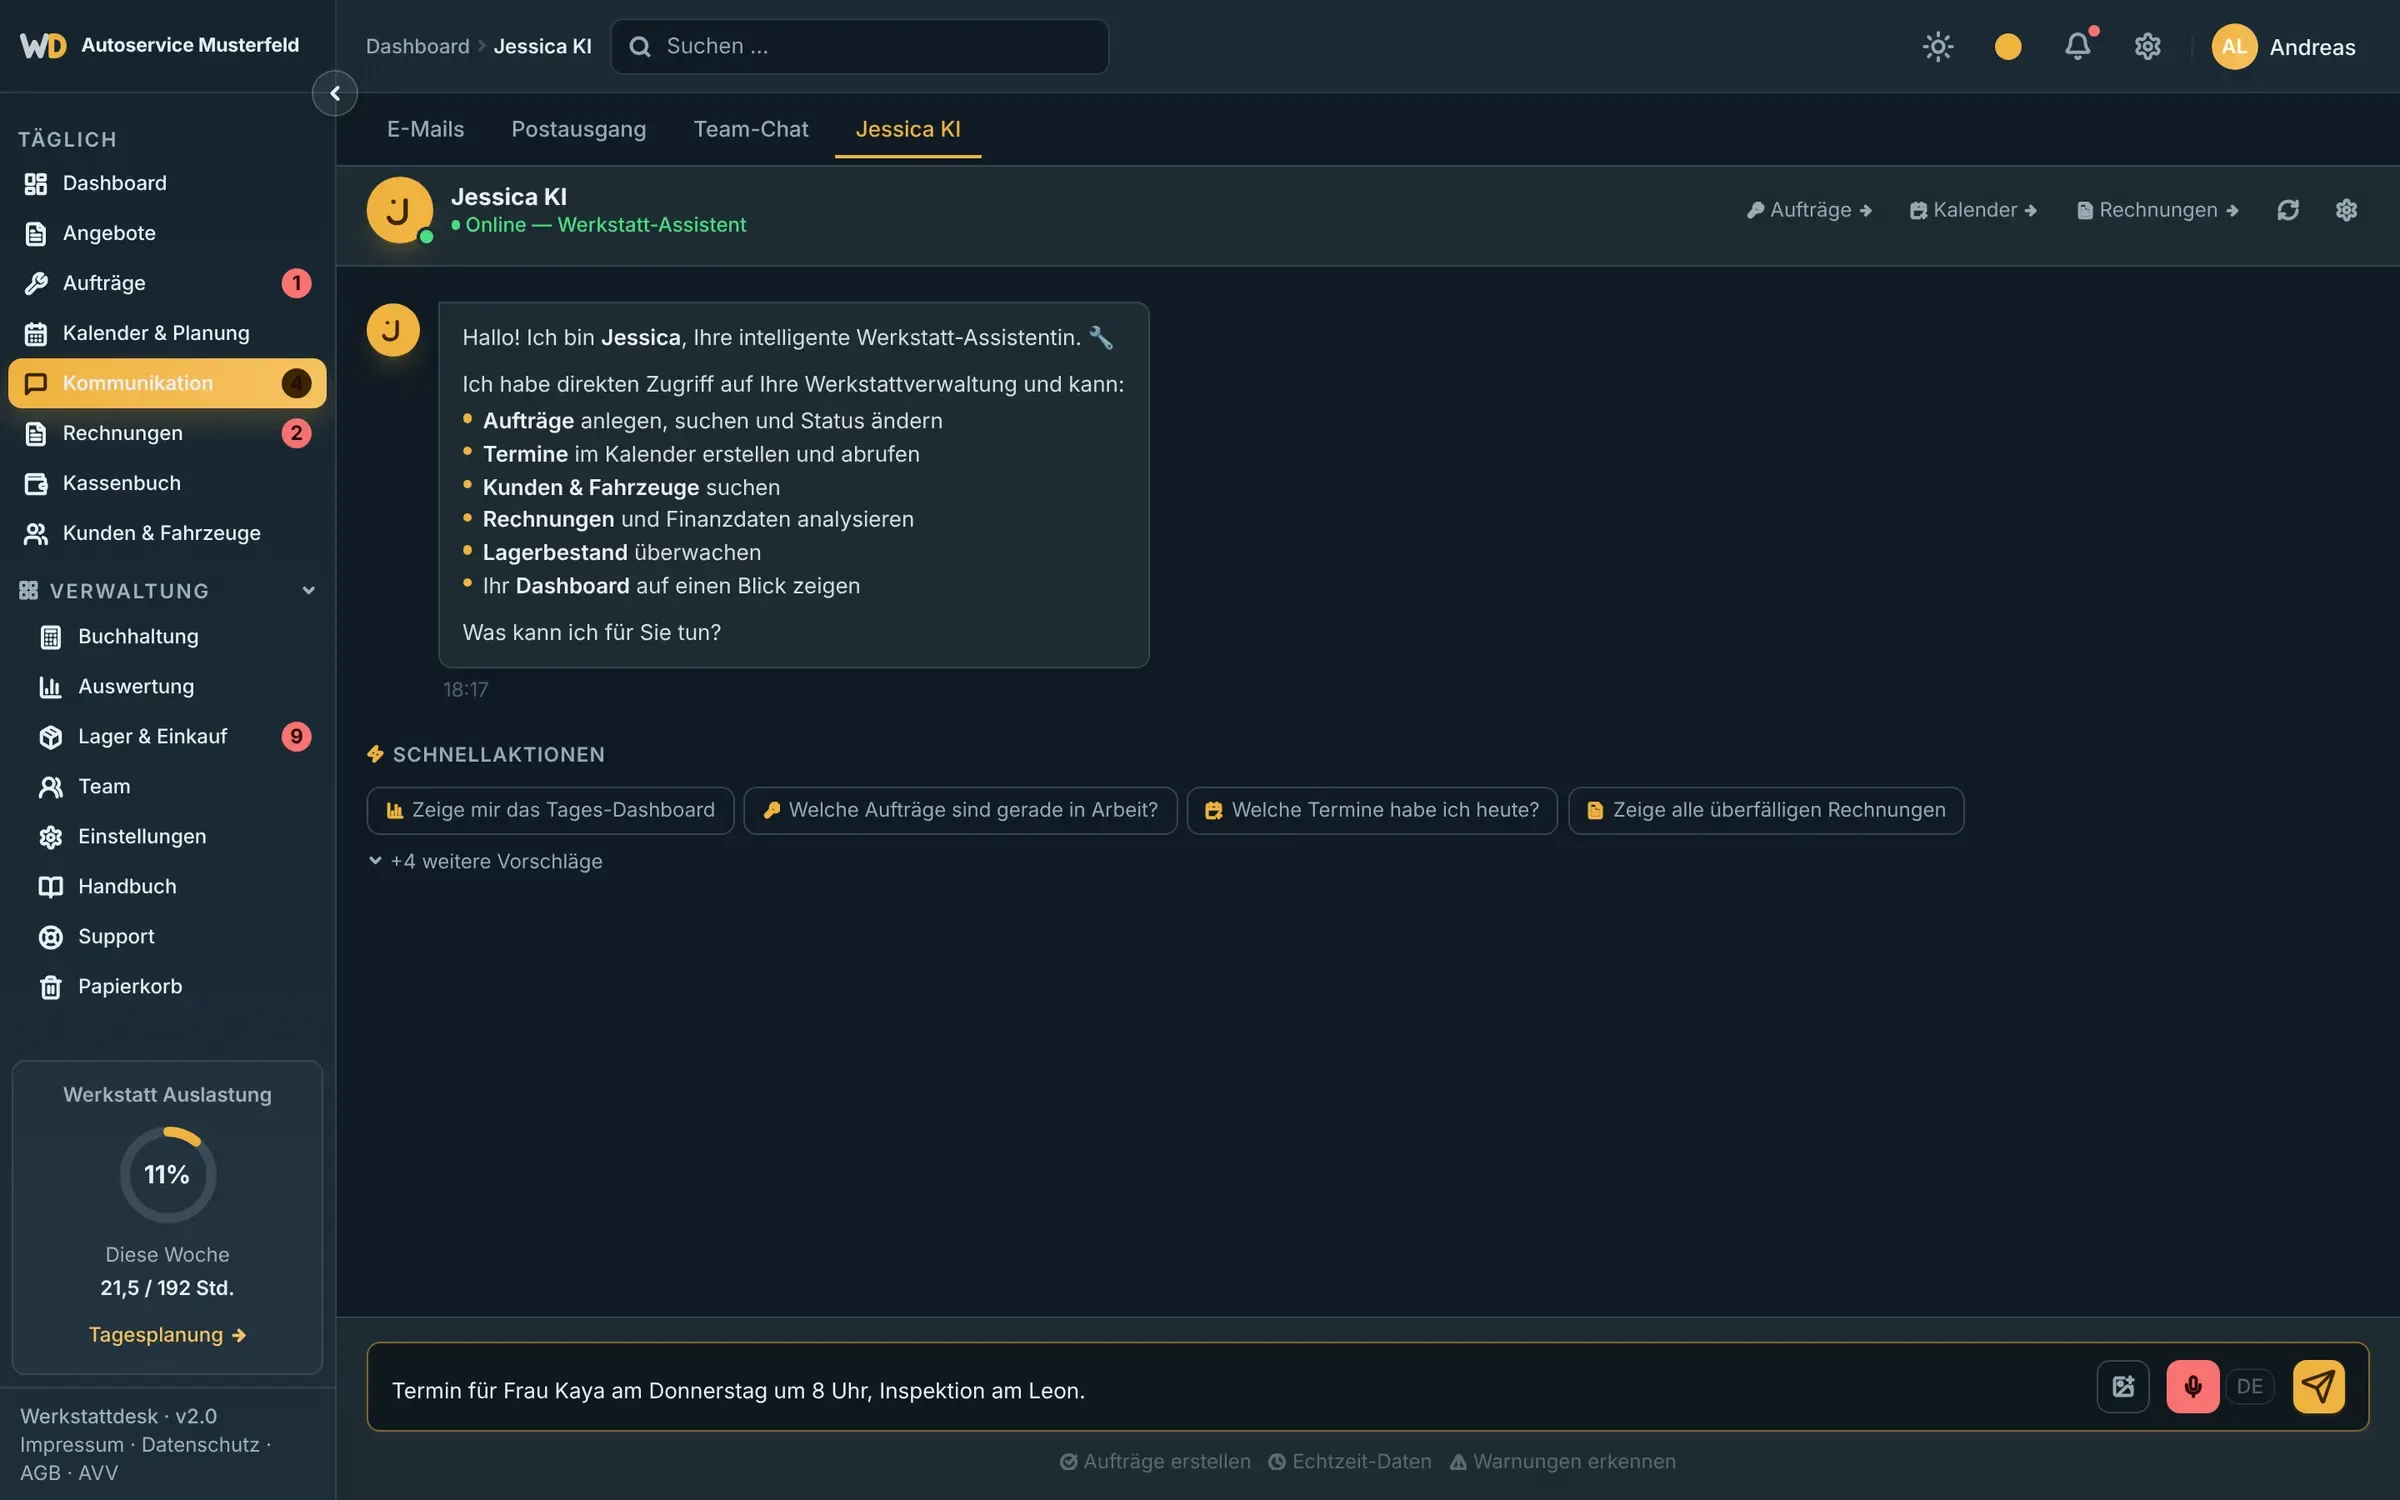Go to Aufträge in the sidebar
The width and height of the screenshot is (2400, 1500).
[167, 283]
